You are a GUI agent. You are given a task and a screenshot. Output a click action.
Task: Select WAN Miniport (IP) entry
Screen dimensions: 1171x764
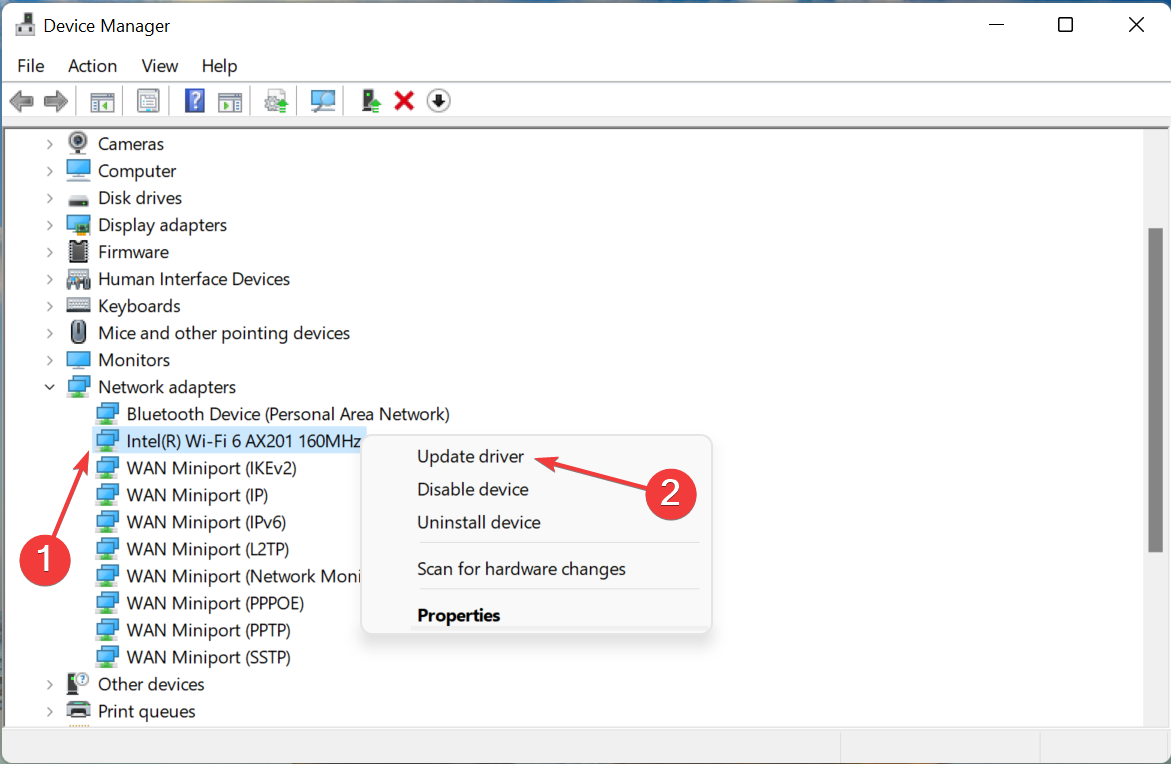197,495
